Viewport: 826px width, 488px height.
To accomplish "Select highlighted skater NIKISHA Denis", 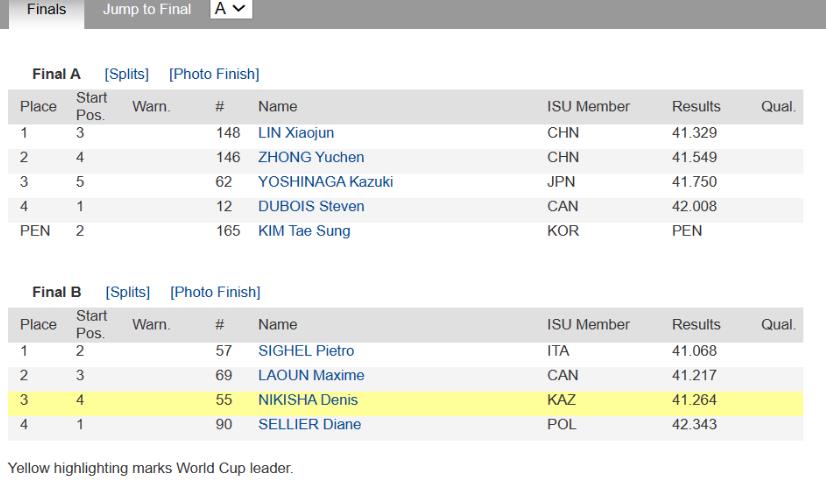I will pyautogui.click(x=308, y=400).
